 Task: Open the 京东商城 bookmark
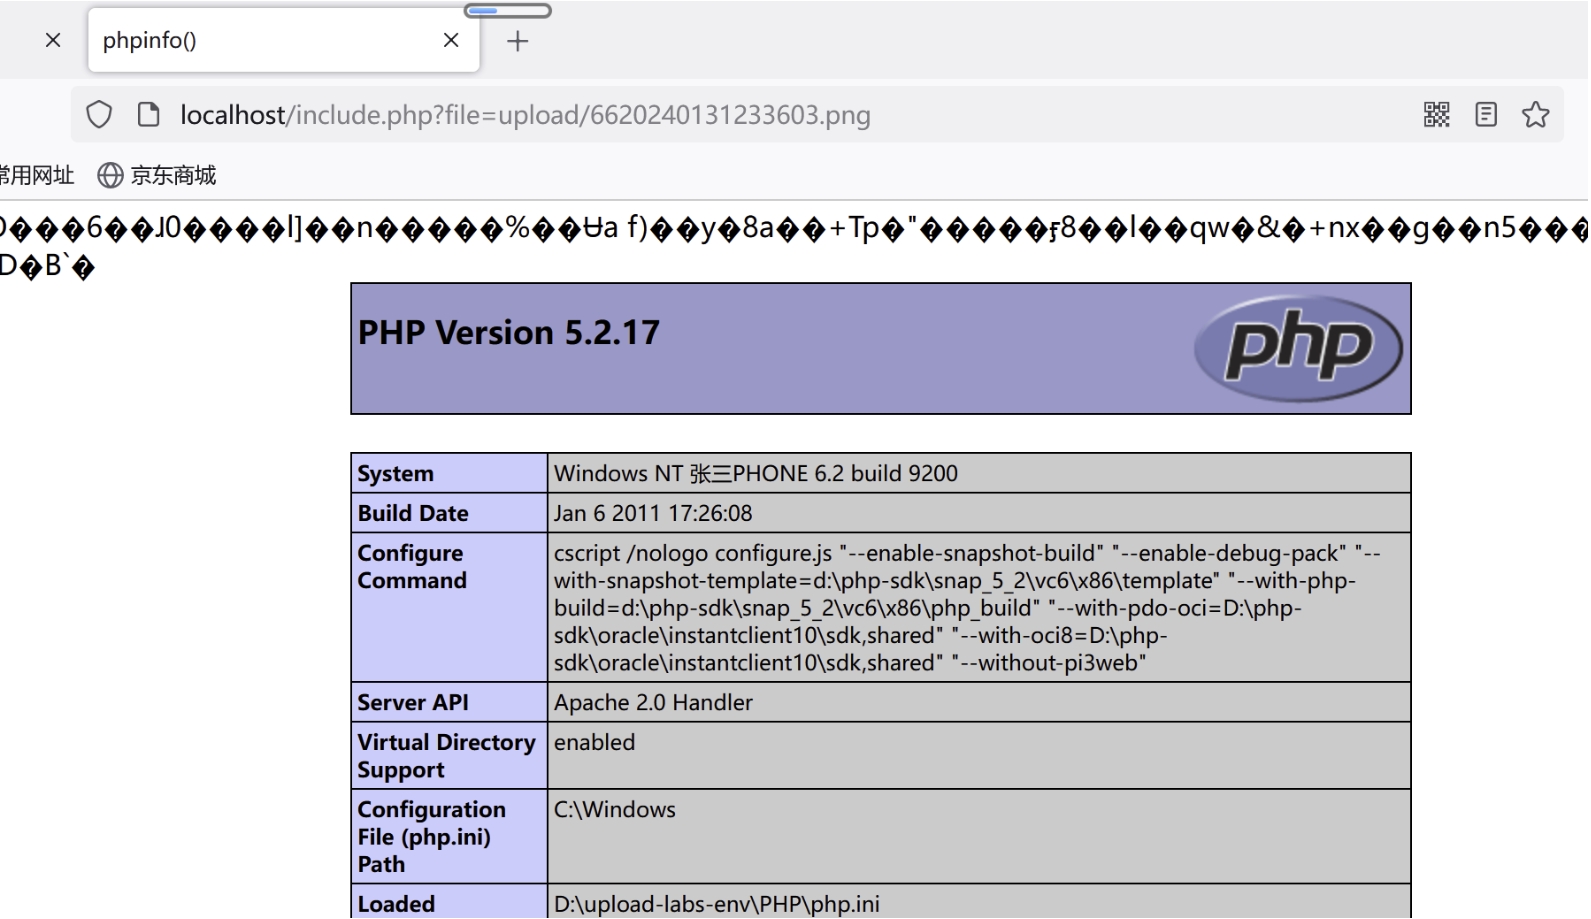(157, 176)
